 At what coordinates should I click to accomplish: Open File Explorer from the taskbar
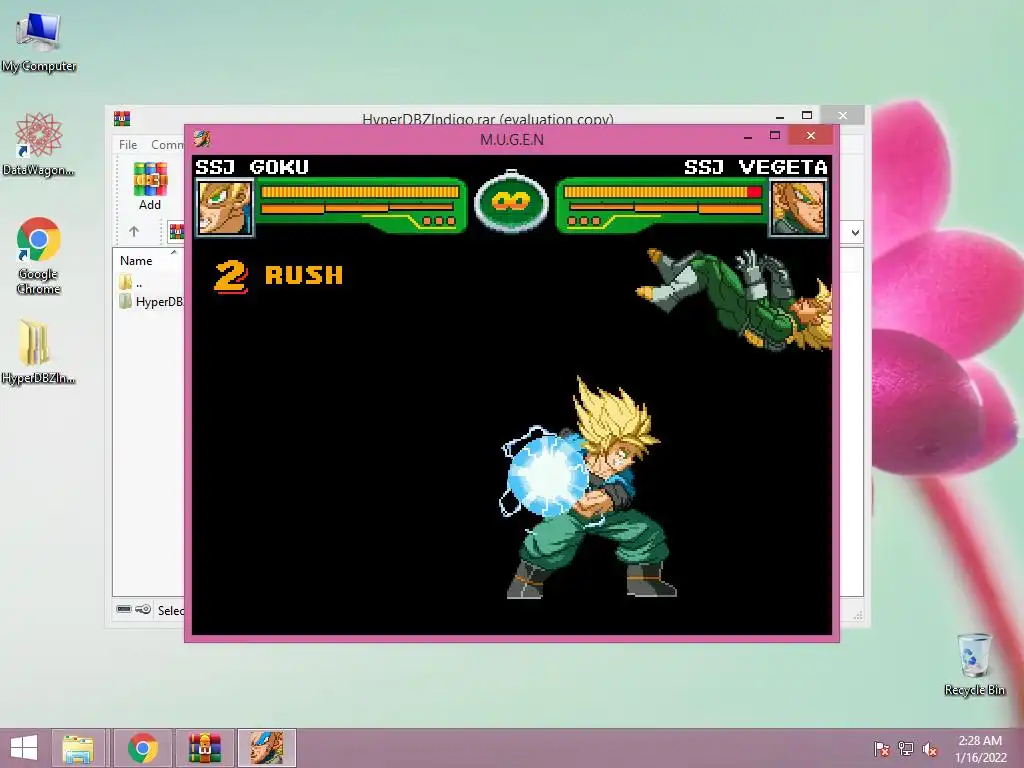pos(78,748)
